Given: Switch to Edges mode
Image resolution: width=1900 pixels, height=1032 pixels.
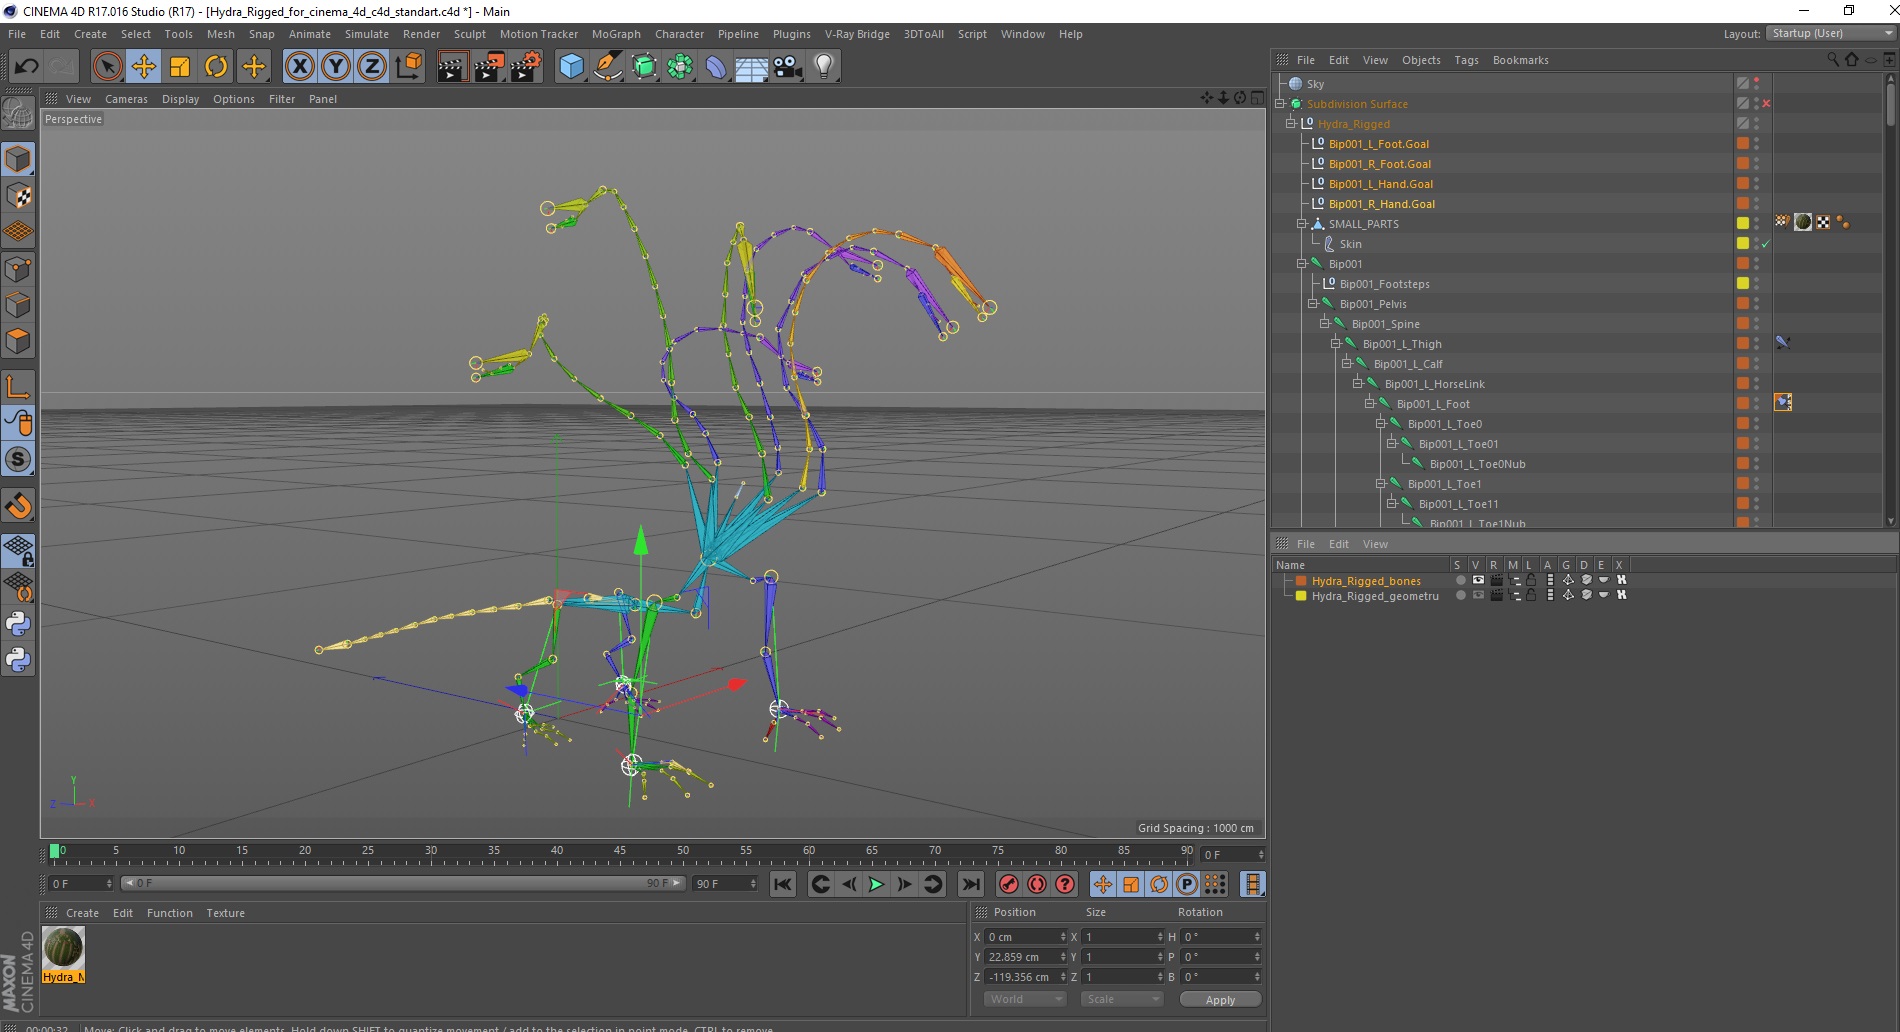Looking at the screenshot, I should [18, 305].
